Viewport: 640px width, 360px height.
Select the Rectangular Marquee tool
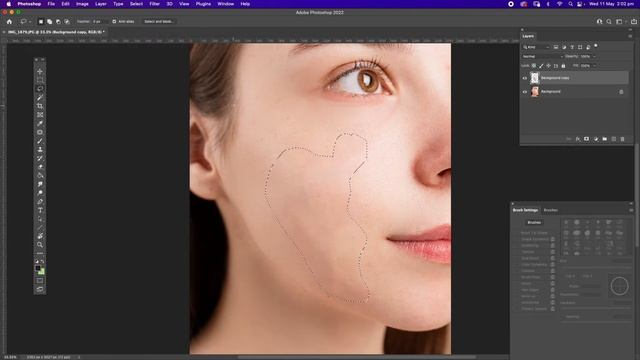[40, 80]
